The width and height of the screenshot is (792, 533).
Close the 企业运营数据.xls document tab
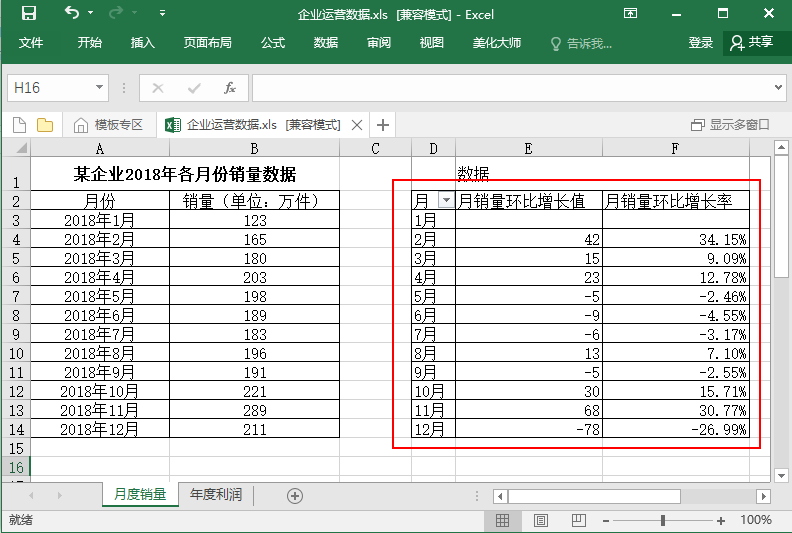[x=356, y=125]
